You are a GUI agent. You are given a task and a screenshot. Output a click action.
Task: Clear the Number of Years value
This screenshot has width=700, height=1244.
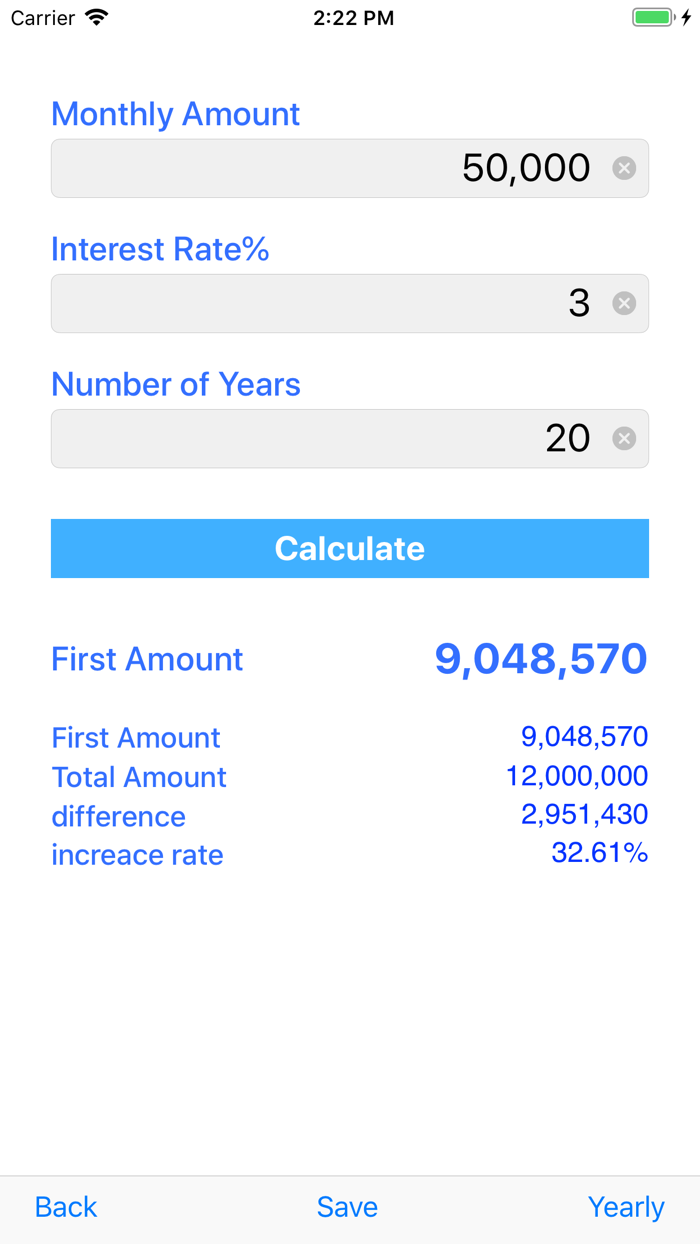click(x=623, y=438)
